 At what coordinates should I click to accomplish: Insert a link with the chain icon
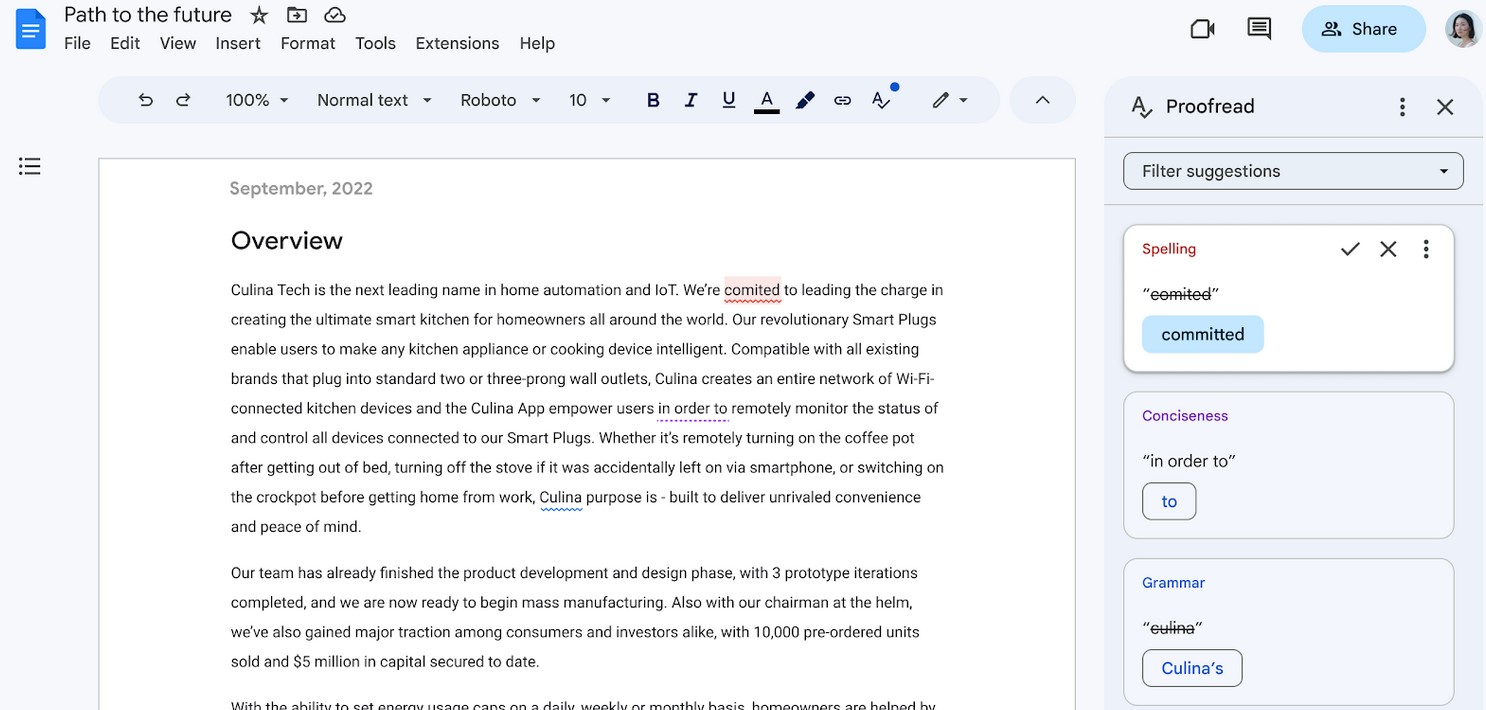point(843,100)
